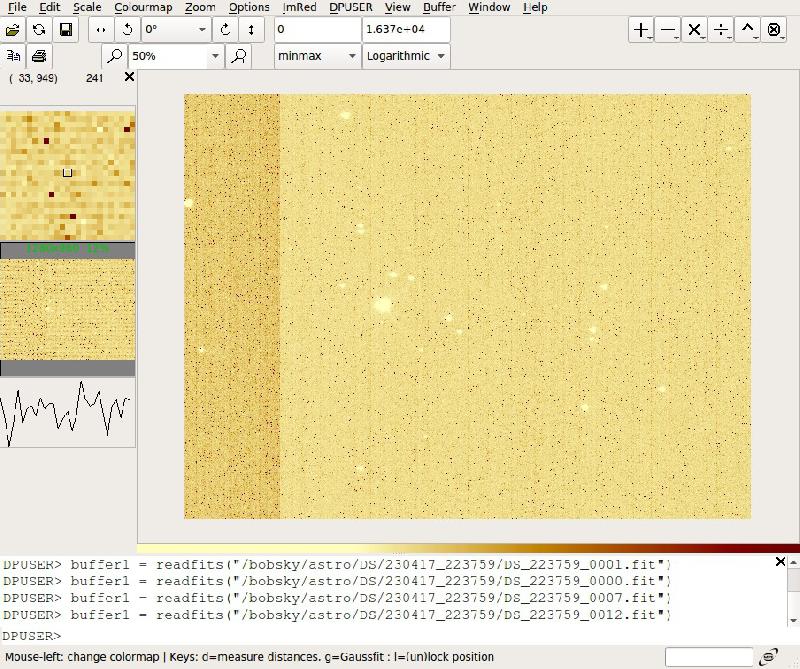Click the reload file icon
The image size is (800, 669).
coord(39,30)
